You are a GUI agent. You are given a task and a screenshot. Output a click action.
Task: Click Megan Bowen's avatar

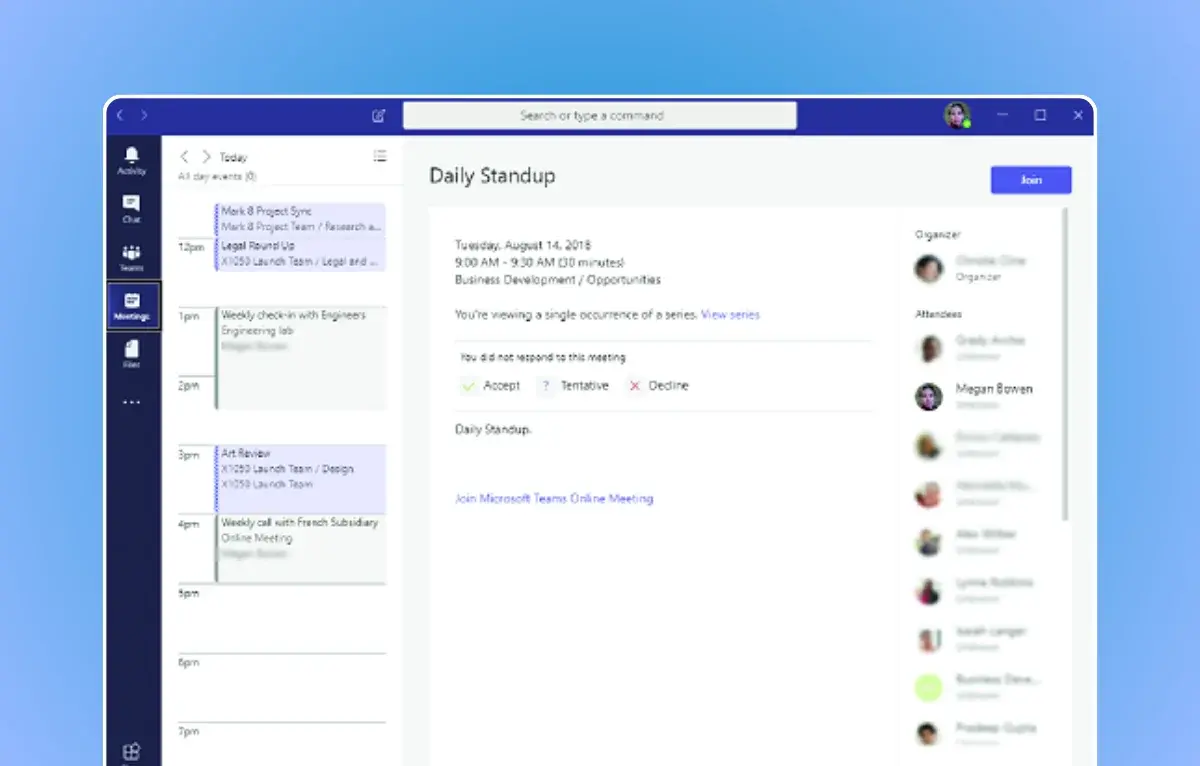tap(929, 396)
